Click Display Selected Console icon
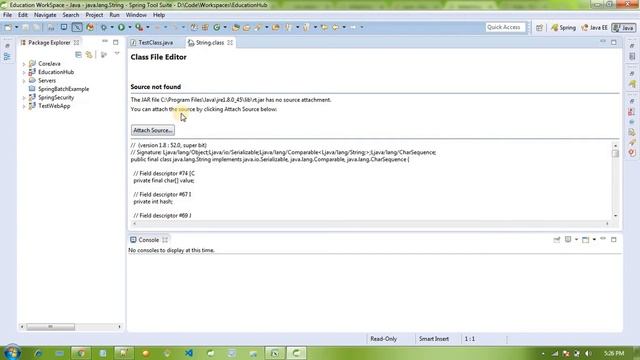The image size is (640, 360). click(x=568, y=240)
